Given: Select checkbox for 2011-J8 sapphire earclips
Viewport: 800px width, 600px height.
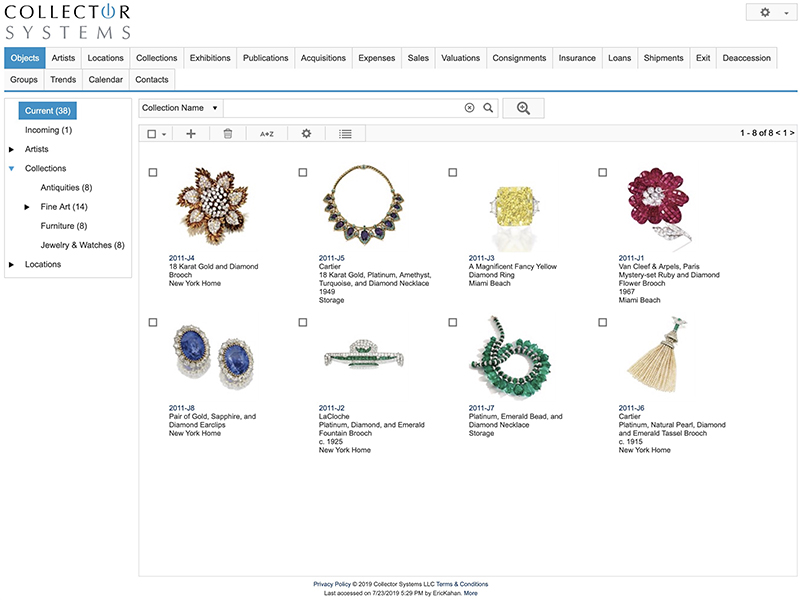Looking at the screenshot, I should click(x=153, y=322).
